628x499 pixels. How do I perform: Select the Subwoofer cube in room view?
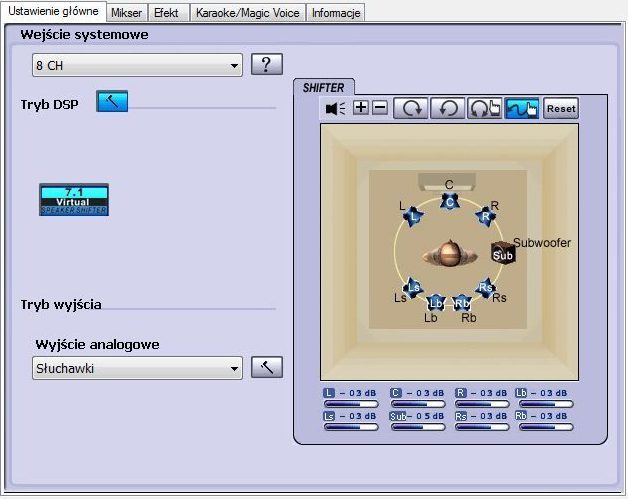click(x=503, y=253)
